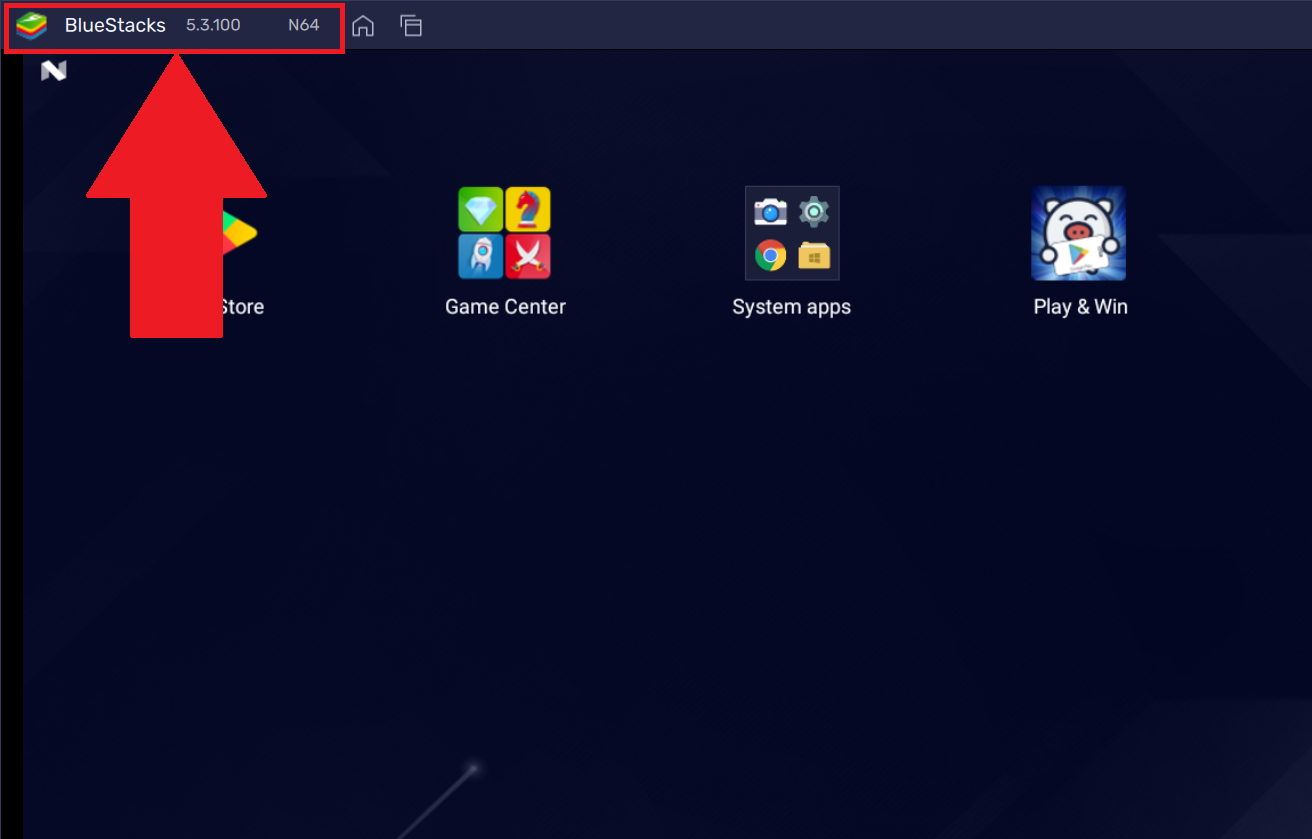Select the green diamond game icon
1312x839 pixels.
(x=481, y=210)
